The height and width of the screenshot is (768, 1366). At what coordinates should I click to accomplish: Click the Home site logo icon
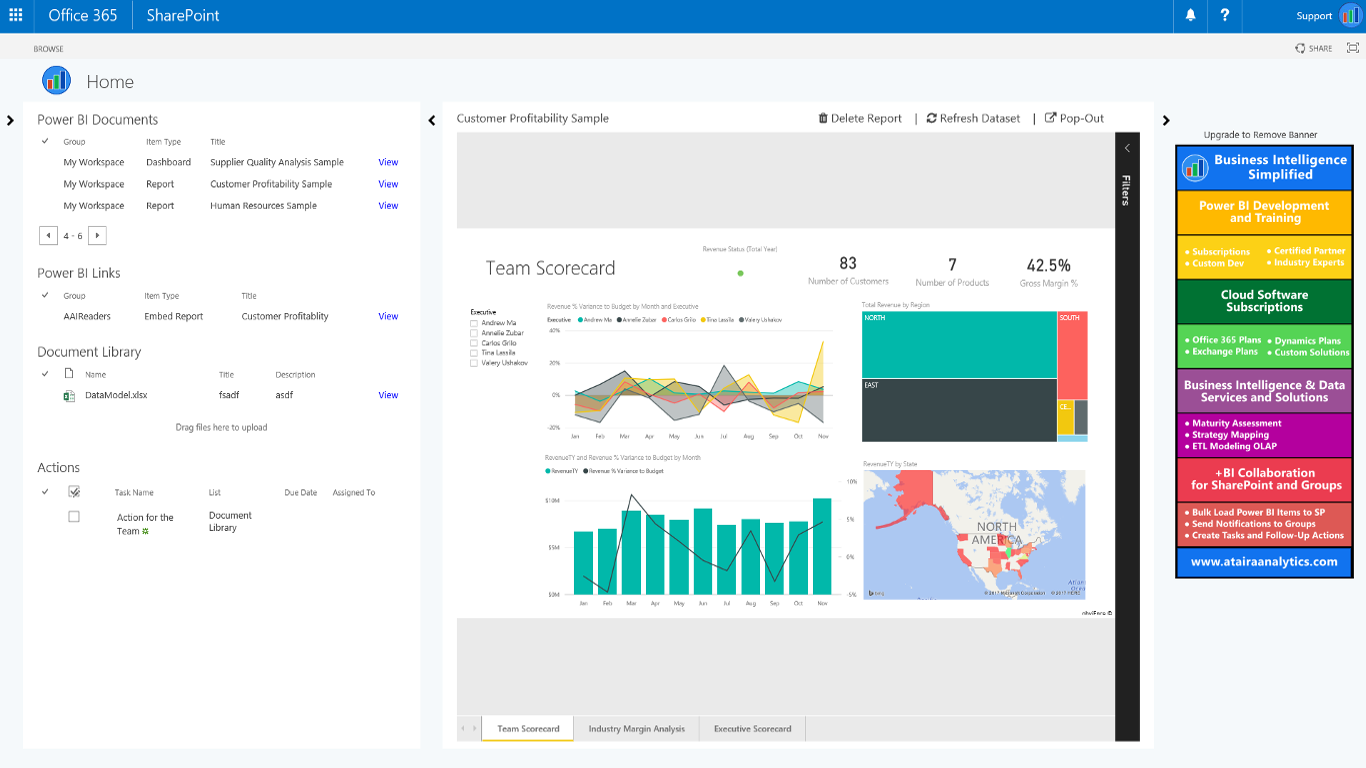[56, 81]
